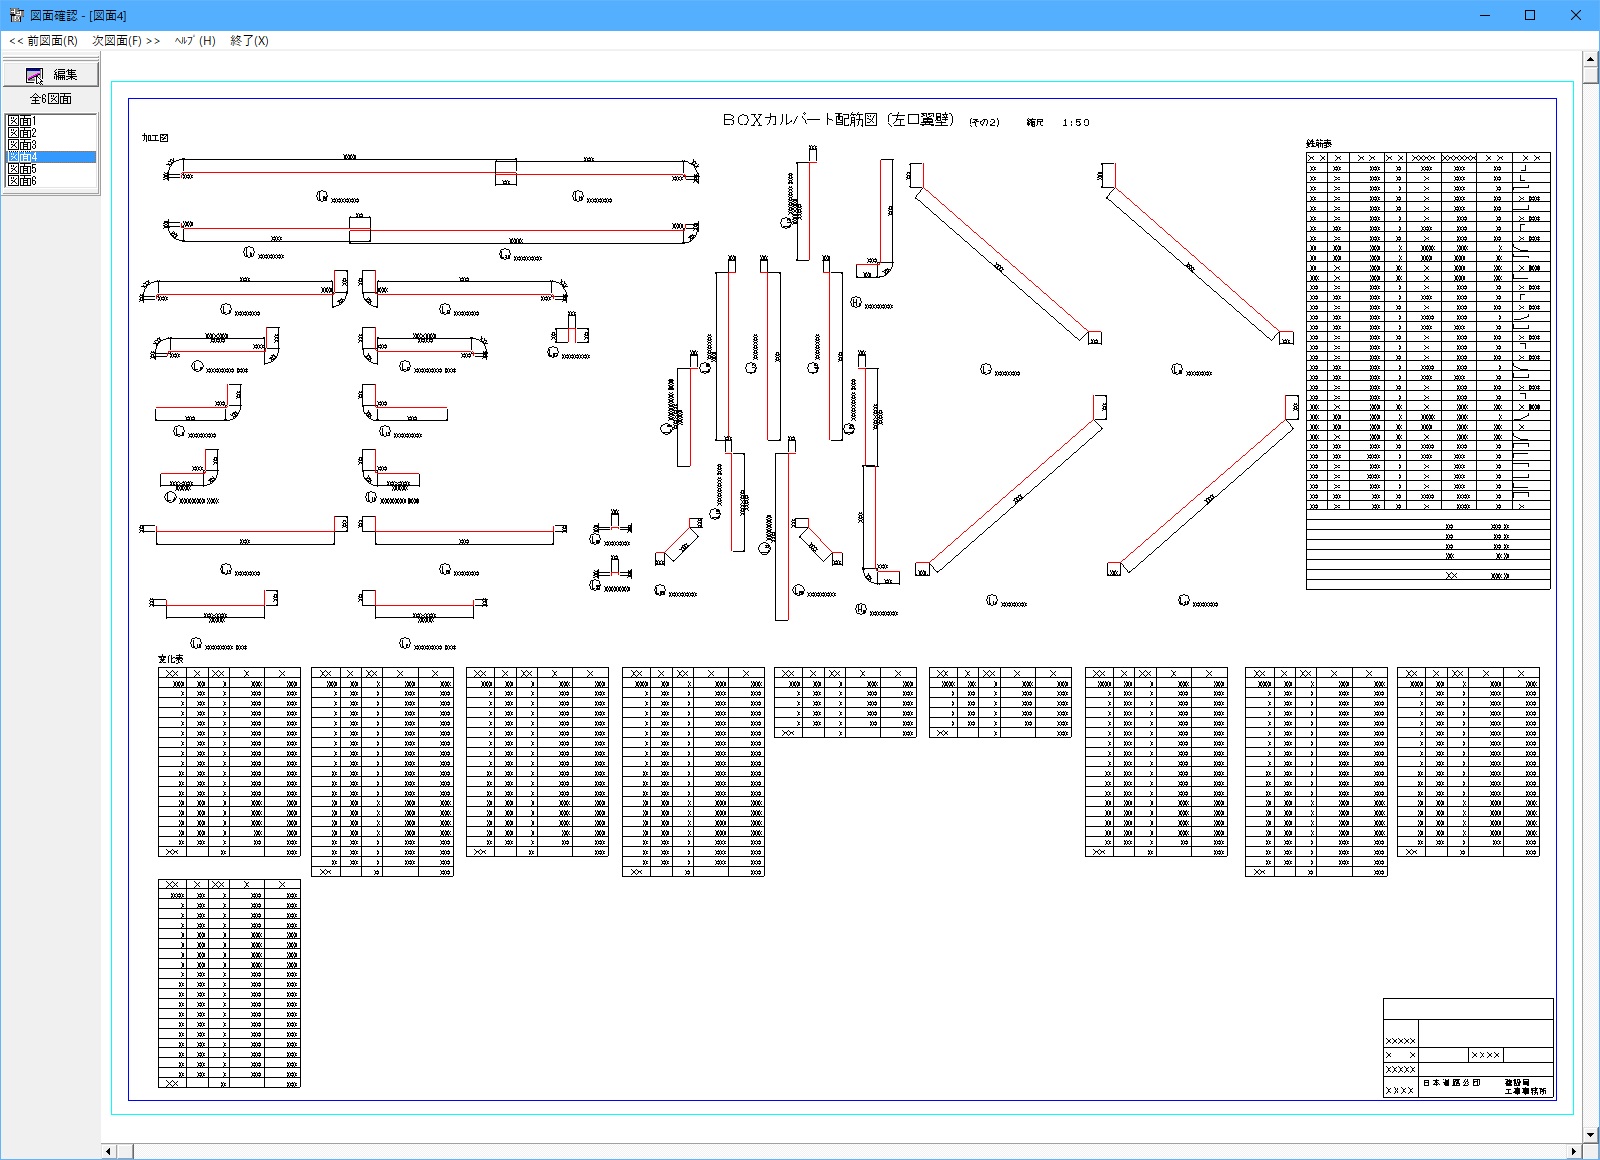Minimize the 図面確認 window

pos(1484,15)
